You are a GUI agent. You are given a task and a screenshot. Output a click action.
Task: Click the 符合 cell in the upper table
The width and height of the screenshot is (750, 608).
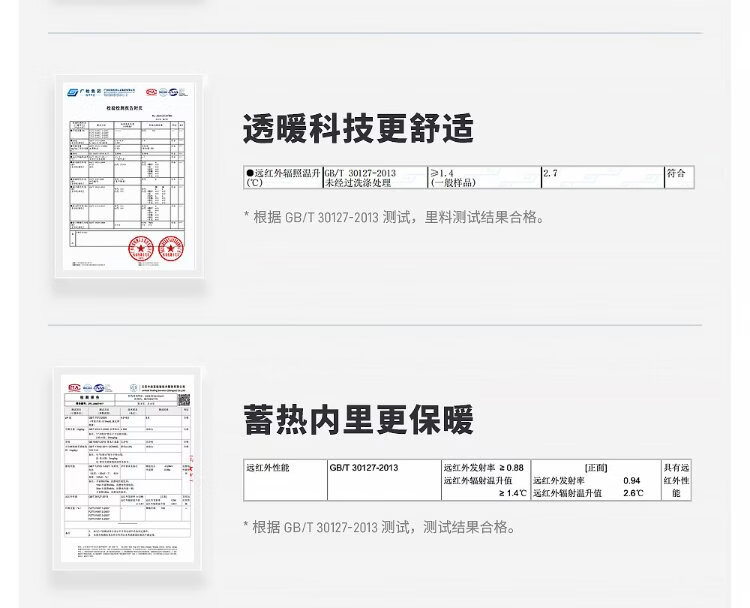[x=677, y=174]
